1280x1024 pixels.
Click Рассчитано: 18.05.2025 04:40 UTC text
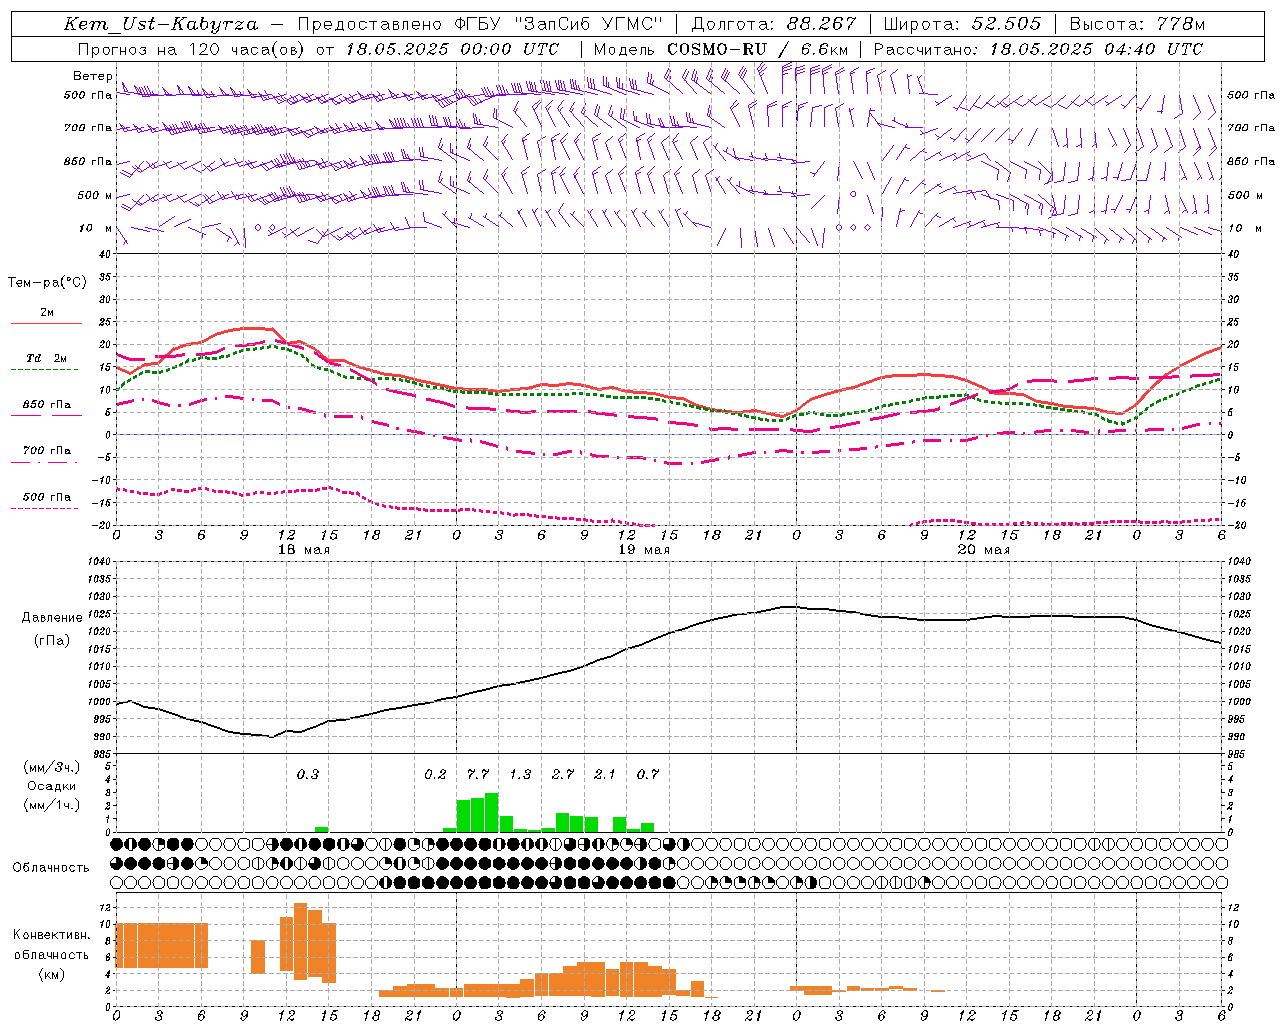click(1038, 49)
